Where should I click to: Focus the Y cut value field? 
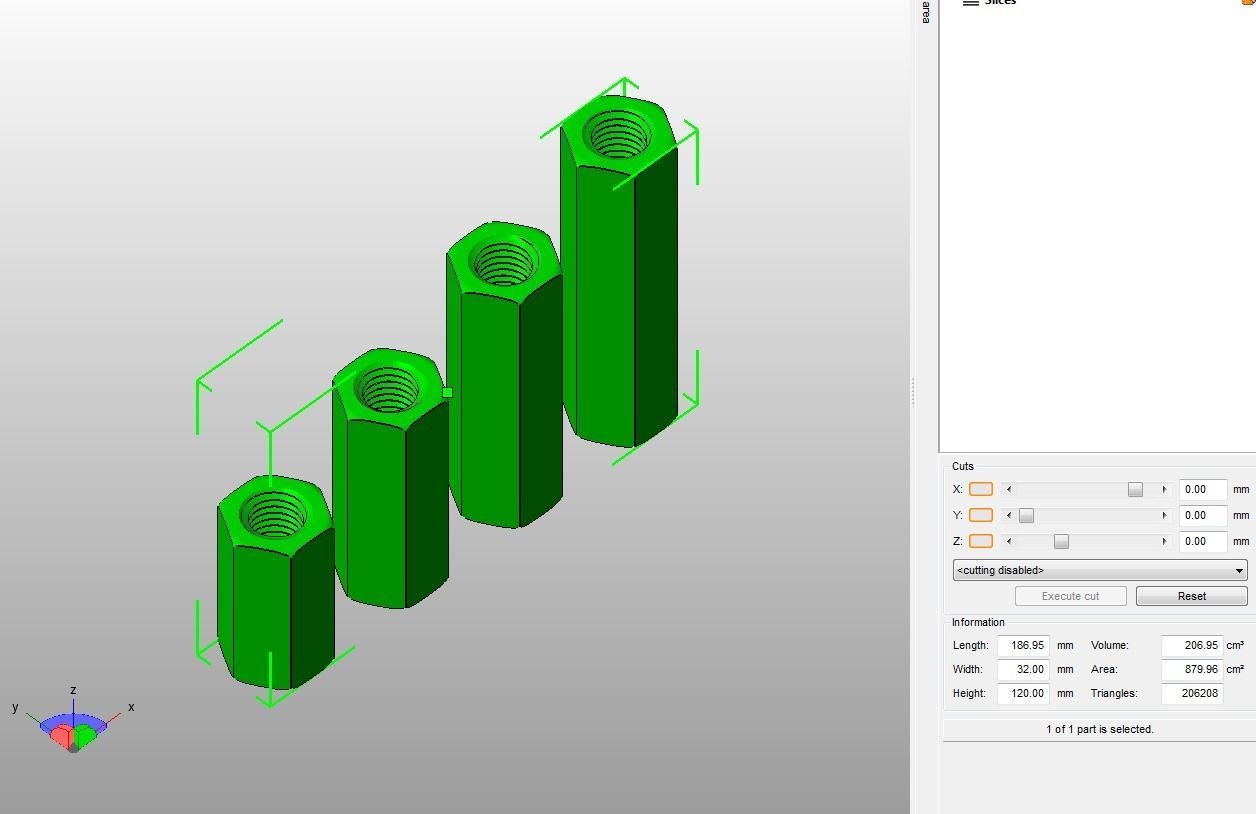point(1203,515)
